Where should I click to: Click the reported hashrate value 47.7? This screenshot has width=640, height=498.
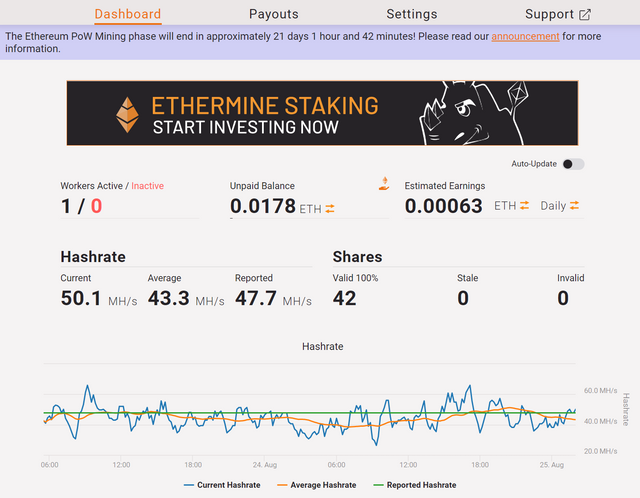[256, 298]
